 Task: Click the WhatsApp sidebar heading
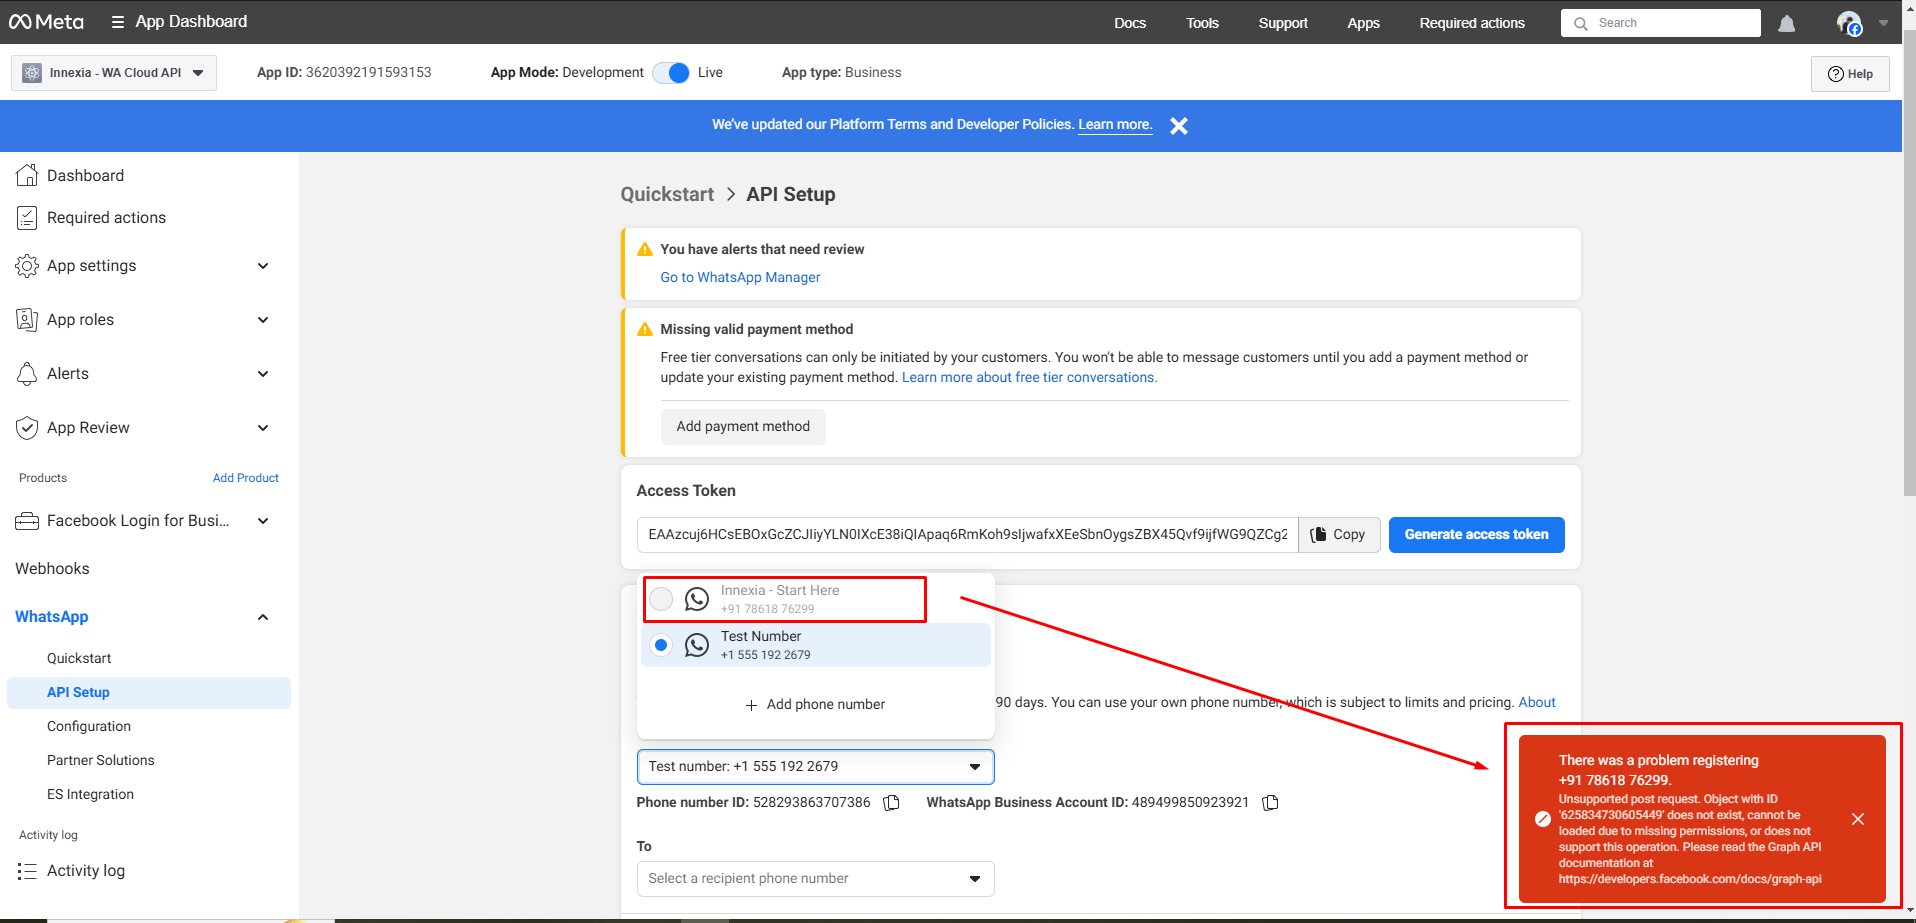coord(52,617)
